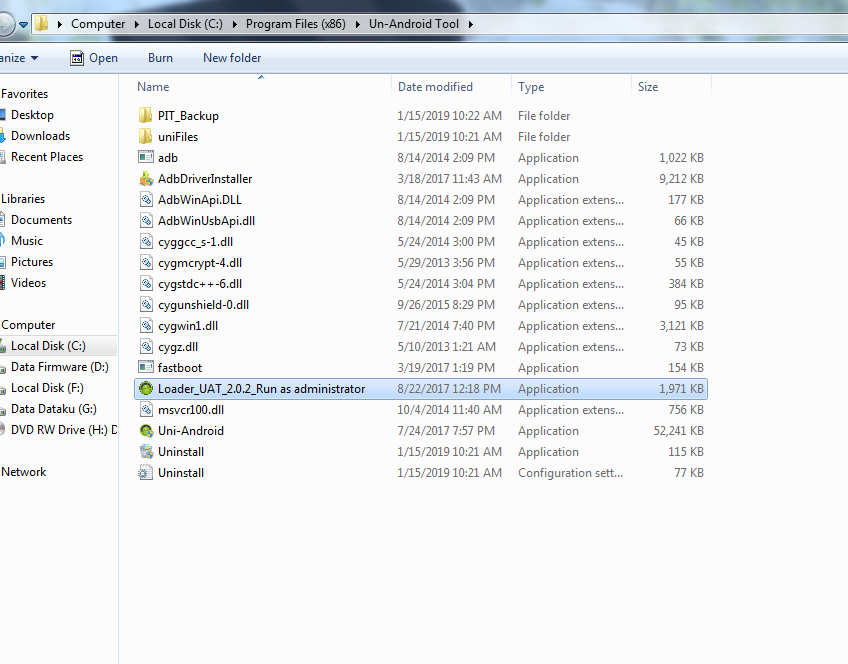Click the msvcr100.dll file name
Image resolution: width=848 pixels, height=664 pixels.
pyautogui.click(x=191, y=410)
